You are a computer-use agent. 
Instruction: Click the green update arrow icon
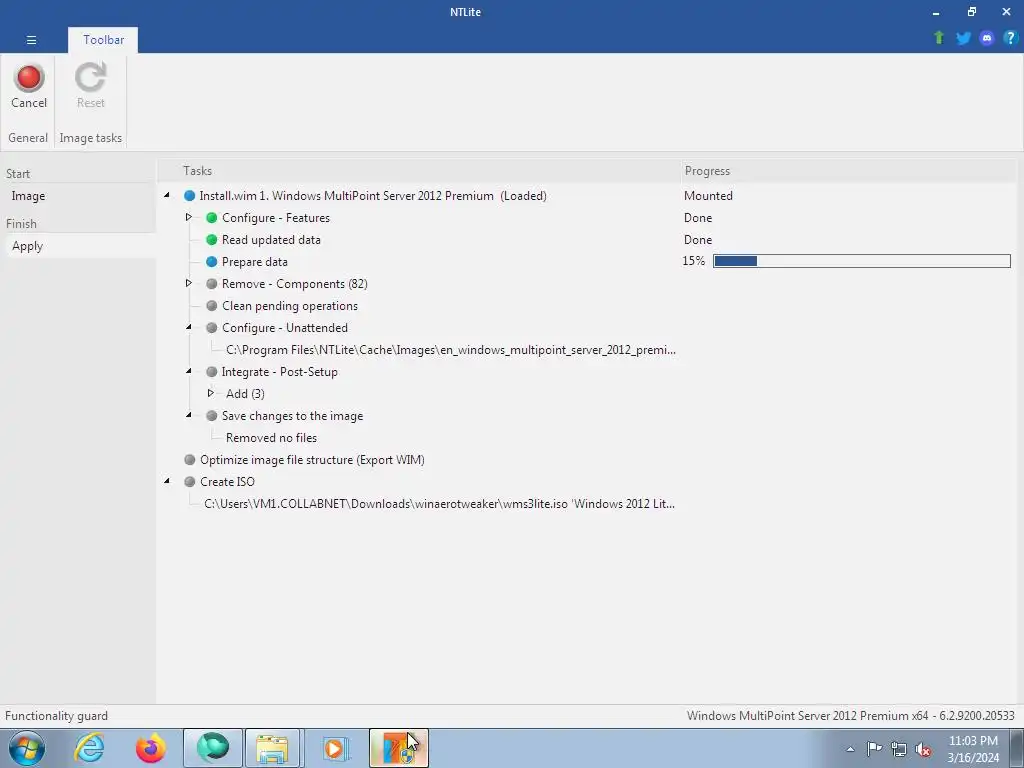click(939, 38)
